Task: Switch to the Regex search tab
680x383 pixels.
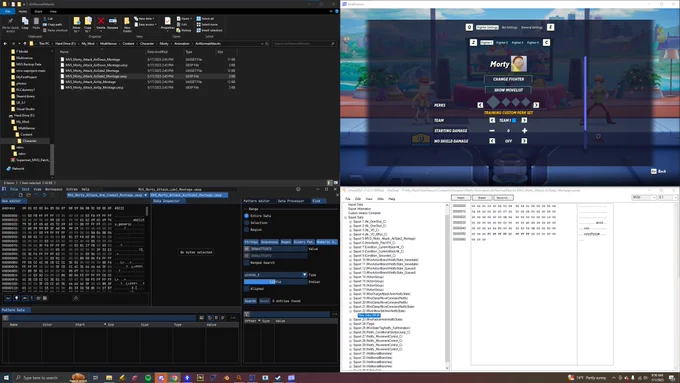Action: [x=286, y=242]
